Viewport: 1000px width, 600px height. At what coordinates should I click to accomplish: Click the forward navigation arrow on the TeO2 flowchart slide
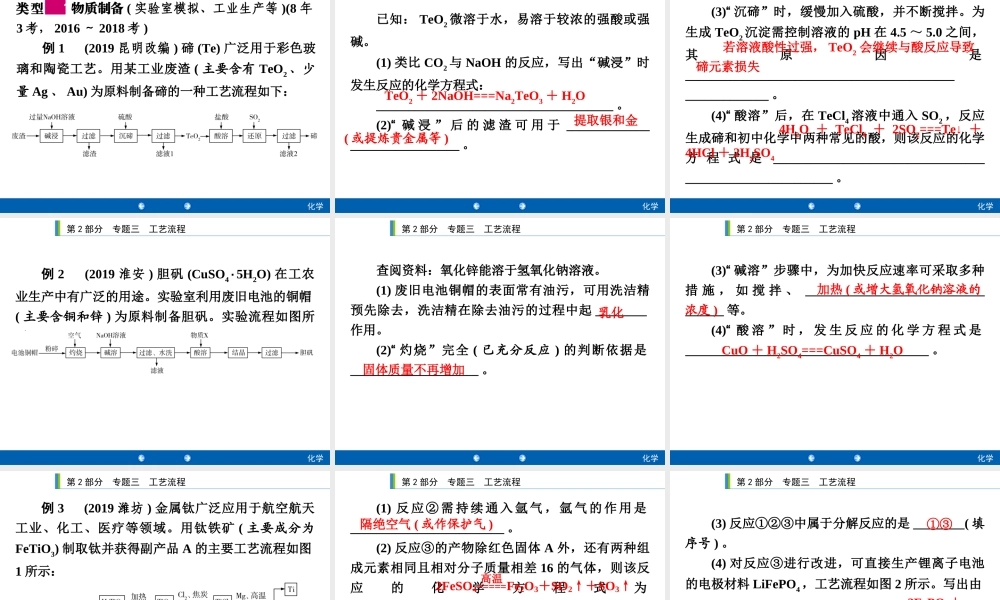[x=189, y=205]
